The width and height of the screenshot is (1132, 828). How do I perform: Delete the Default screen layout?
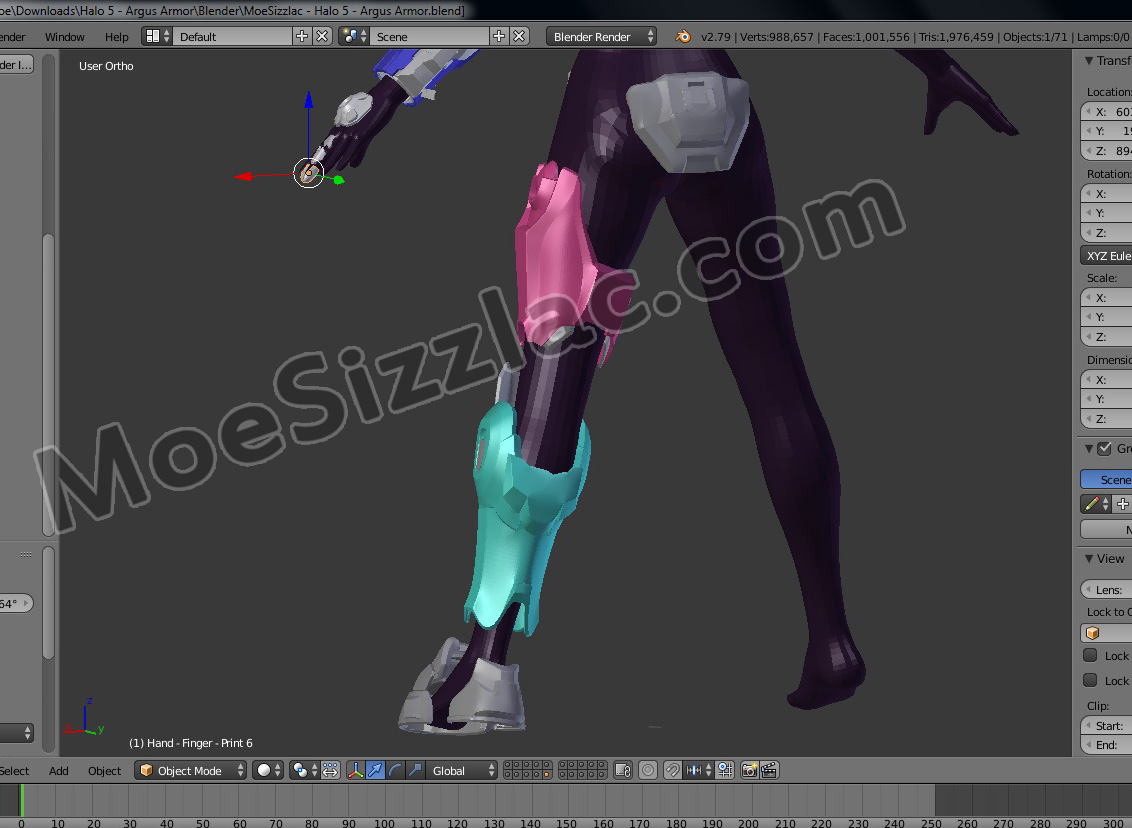coord(322,36)
